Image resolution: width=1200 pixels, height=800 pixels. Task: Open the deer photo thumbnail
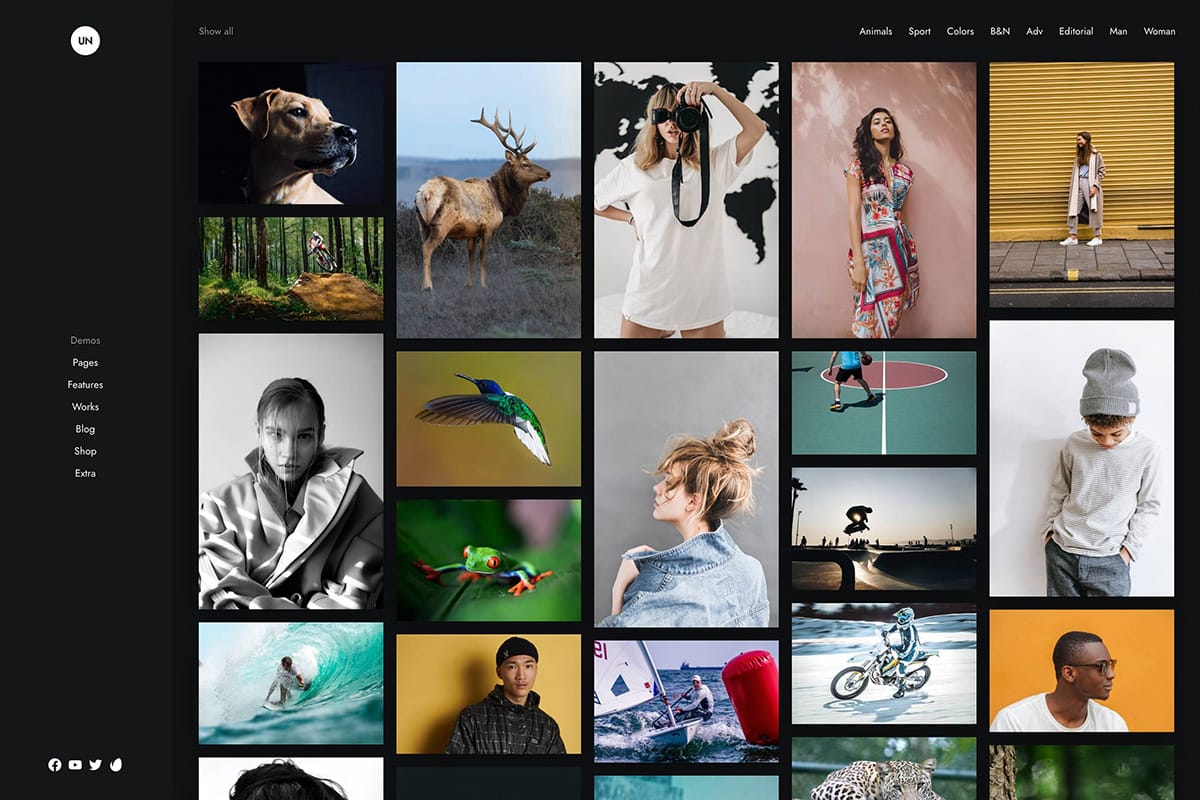[488, 200]
